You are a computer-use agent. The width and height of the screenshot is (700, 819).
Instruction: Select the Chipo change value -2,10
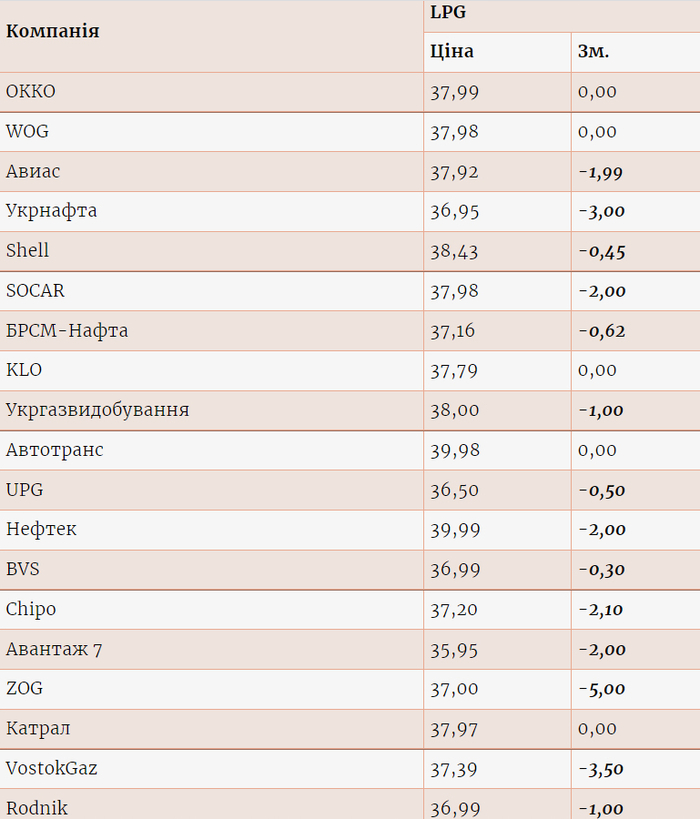point(601,609)
